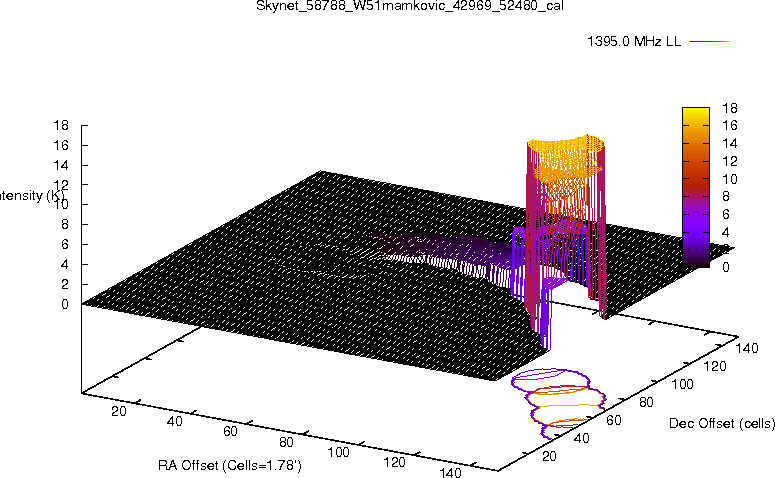Select the RA Offset (Cells=1.78') axis label
The height and width of the screenshot is (478, 775).
pyautogui.click(x=230, y=465)
